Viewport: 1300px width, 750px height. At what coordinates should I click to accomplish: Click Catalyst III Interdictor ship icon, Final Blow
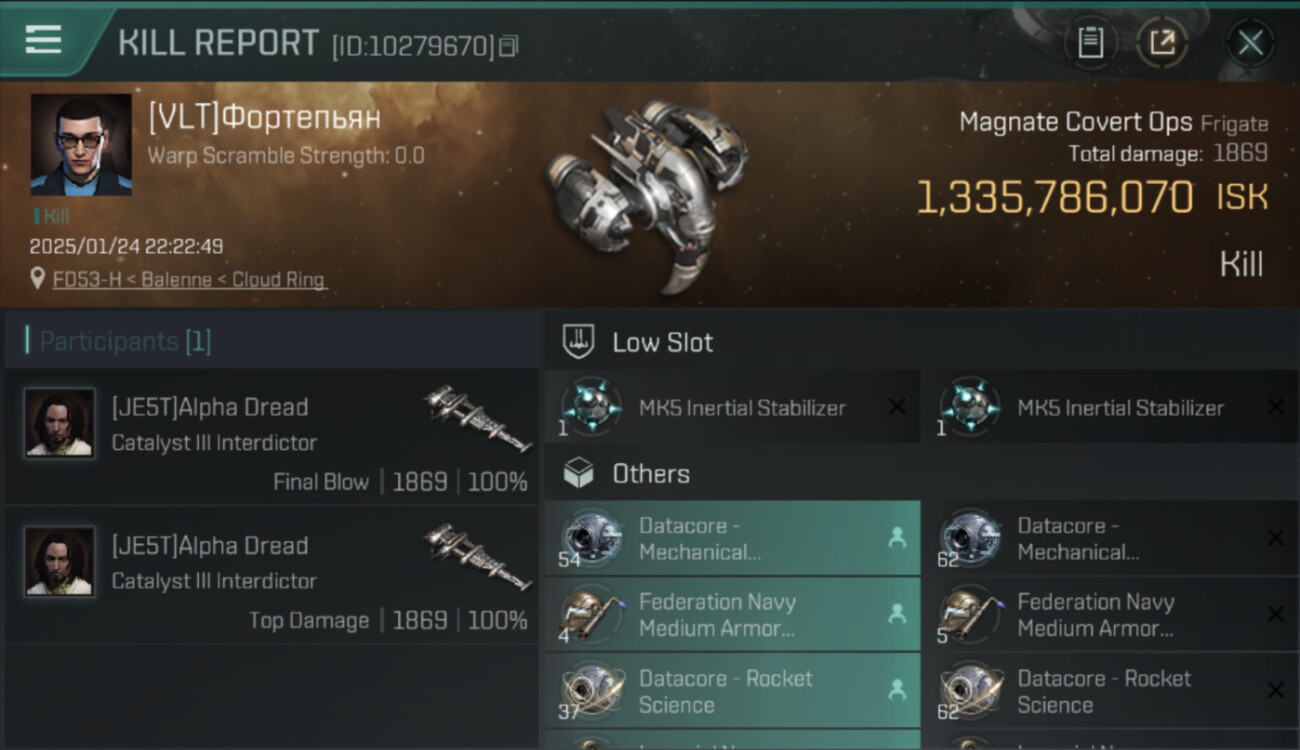pyautogui.click(x=478, y=418)
